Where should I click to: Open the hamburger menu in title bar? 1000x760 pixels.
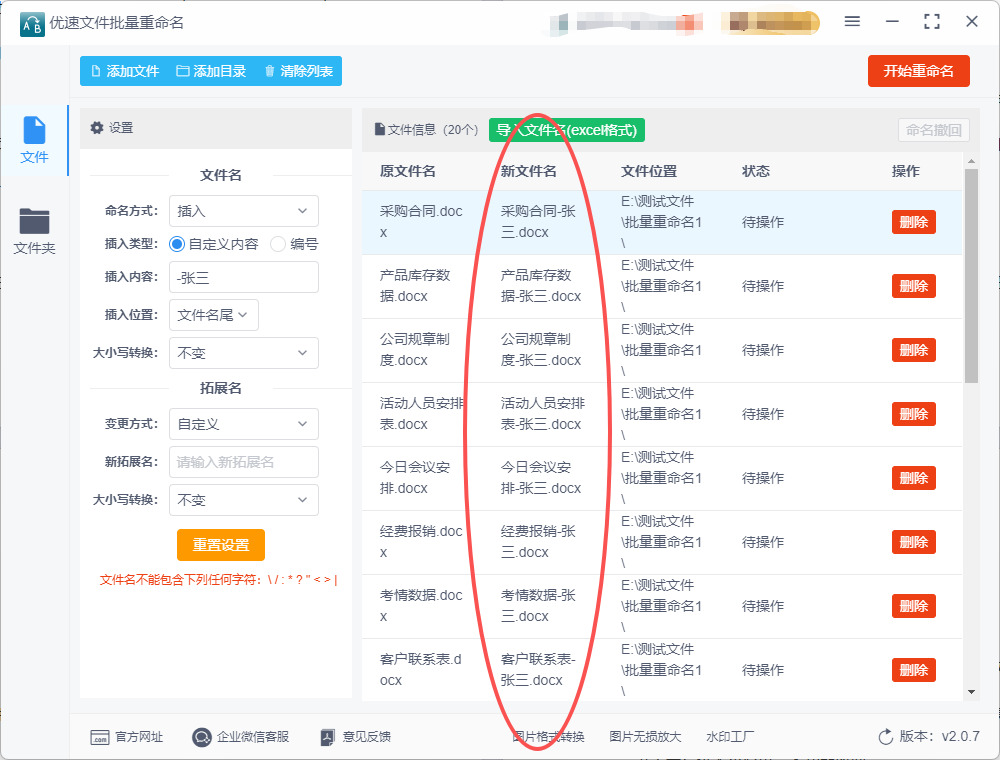click(852, 21)
